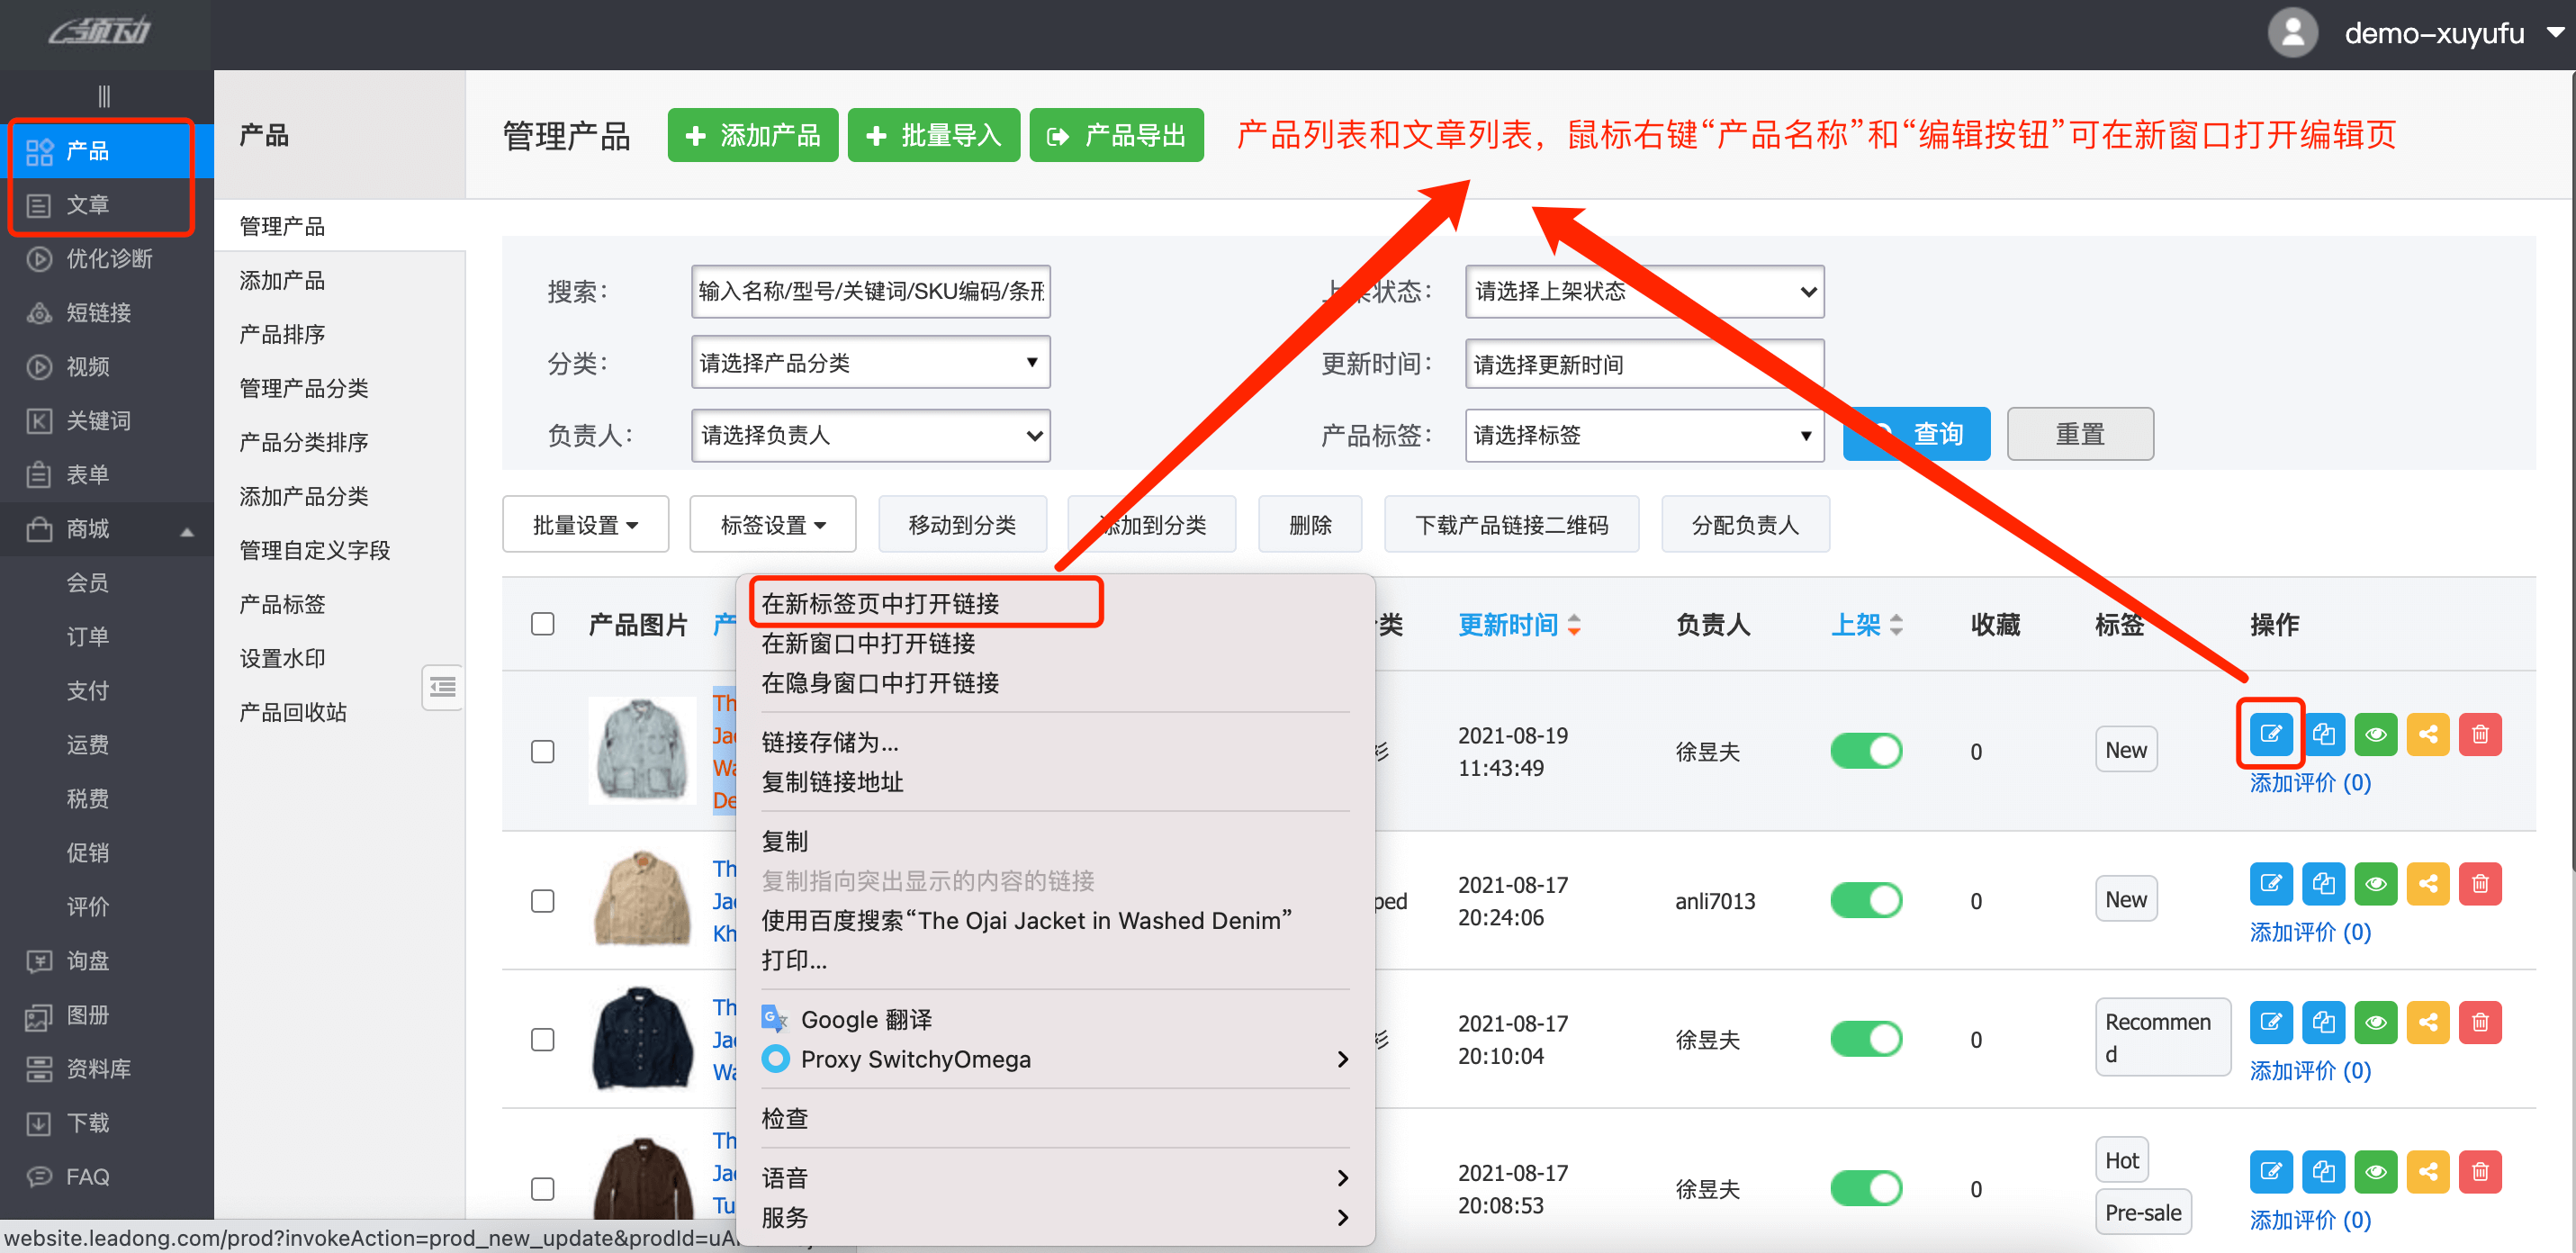
Task: Click the green preview eye icon in first row
Action: 2375,734
